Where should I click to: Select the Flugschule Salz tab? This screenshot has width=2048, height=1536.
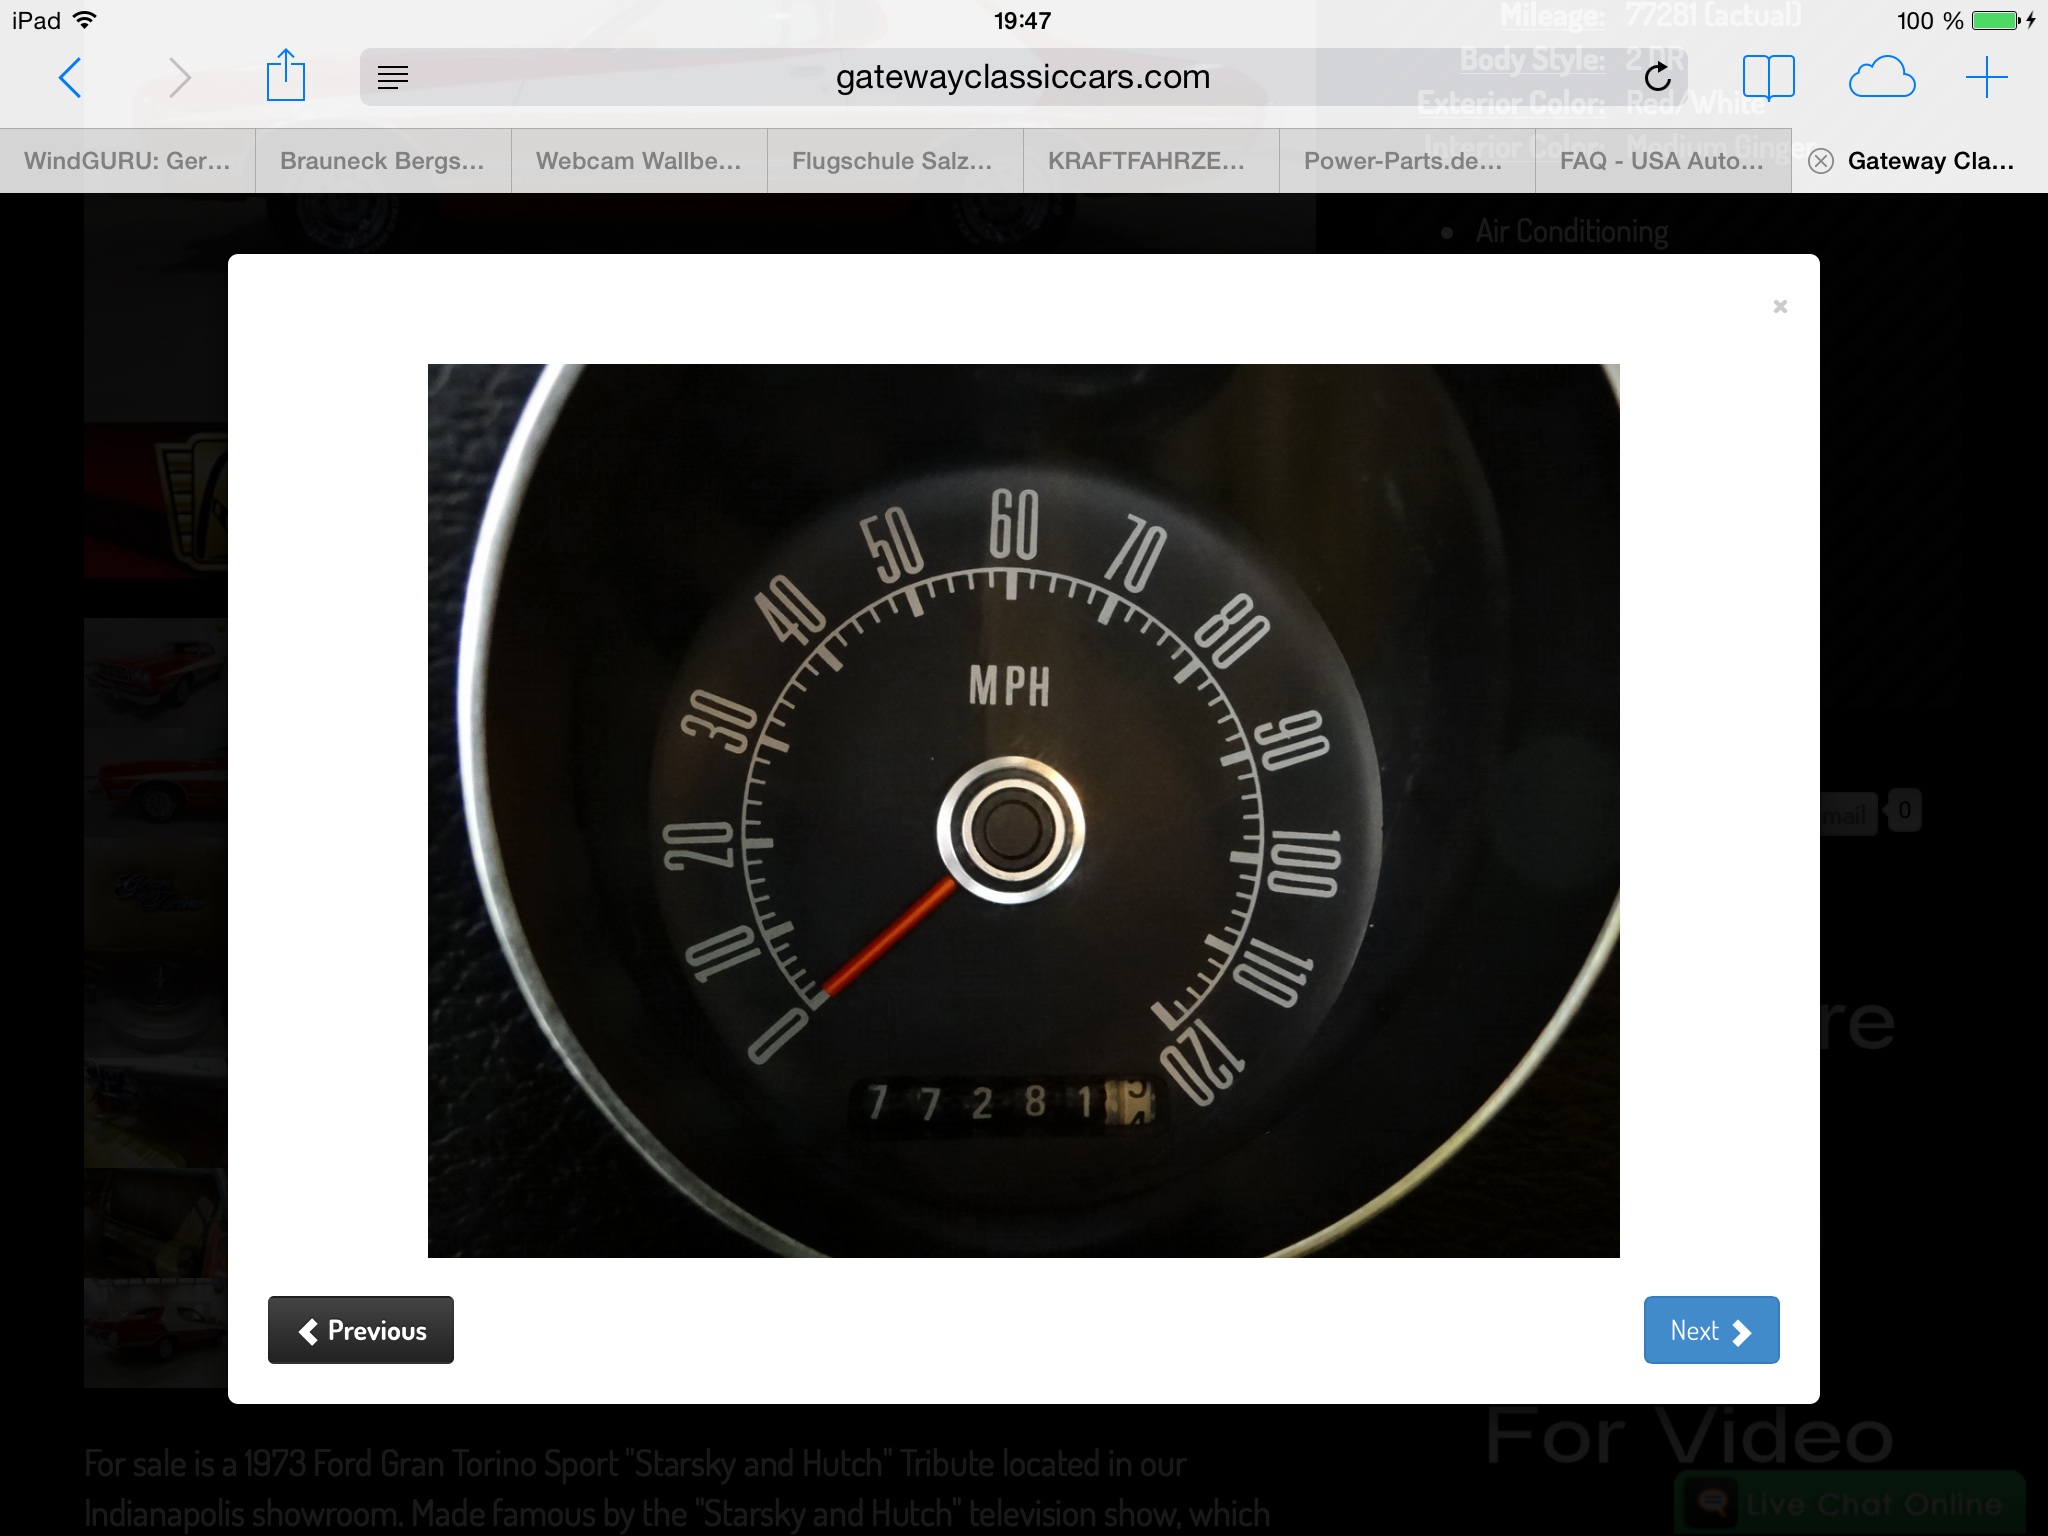(892, 161)
